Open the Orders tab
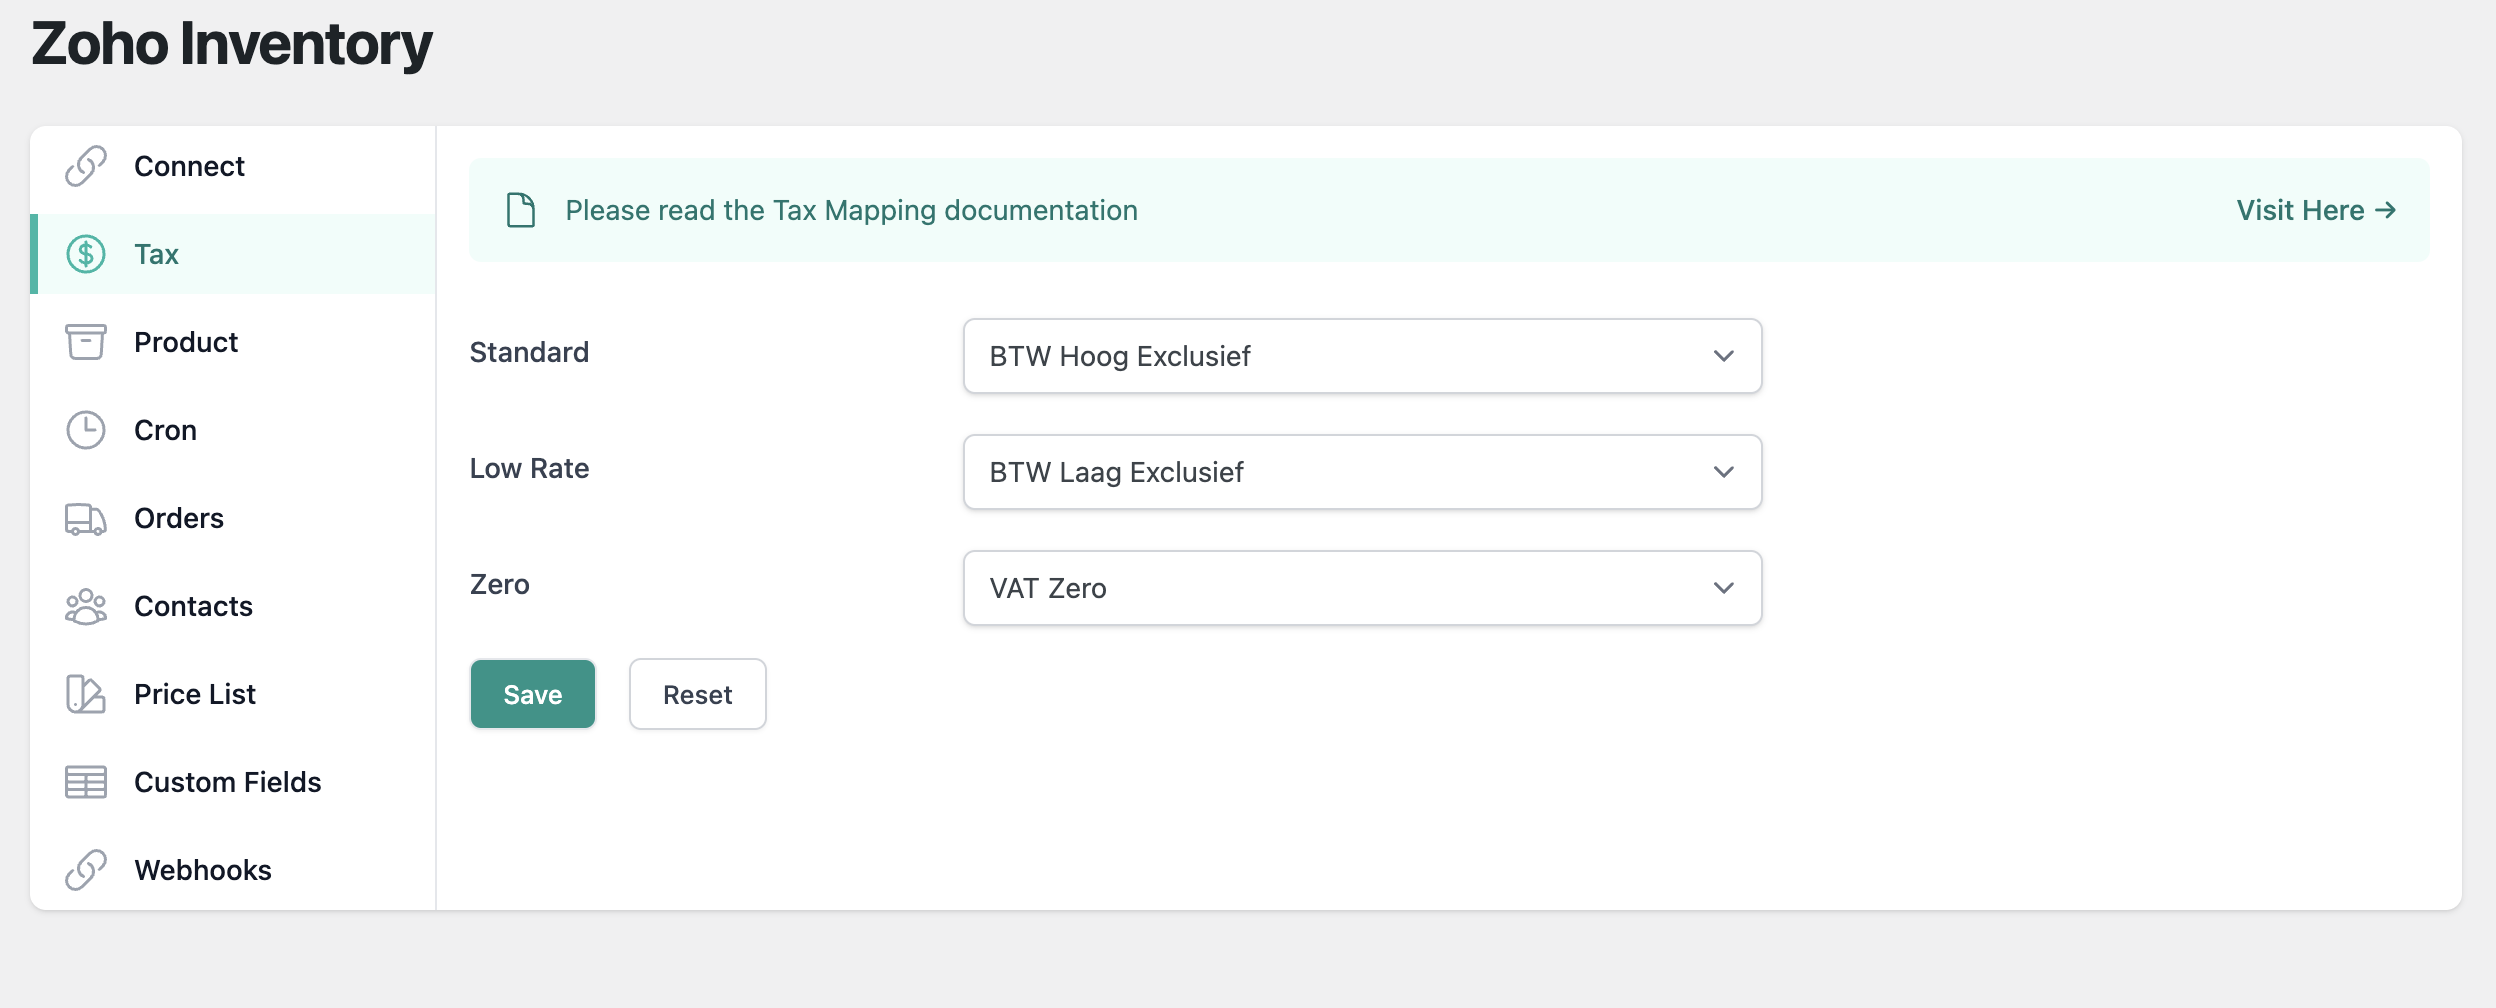This screenshot has width=2496, height=1008. coord(233,518)
